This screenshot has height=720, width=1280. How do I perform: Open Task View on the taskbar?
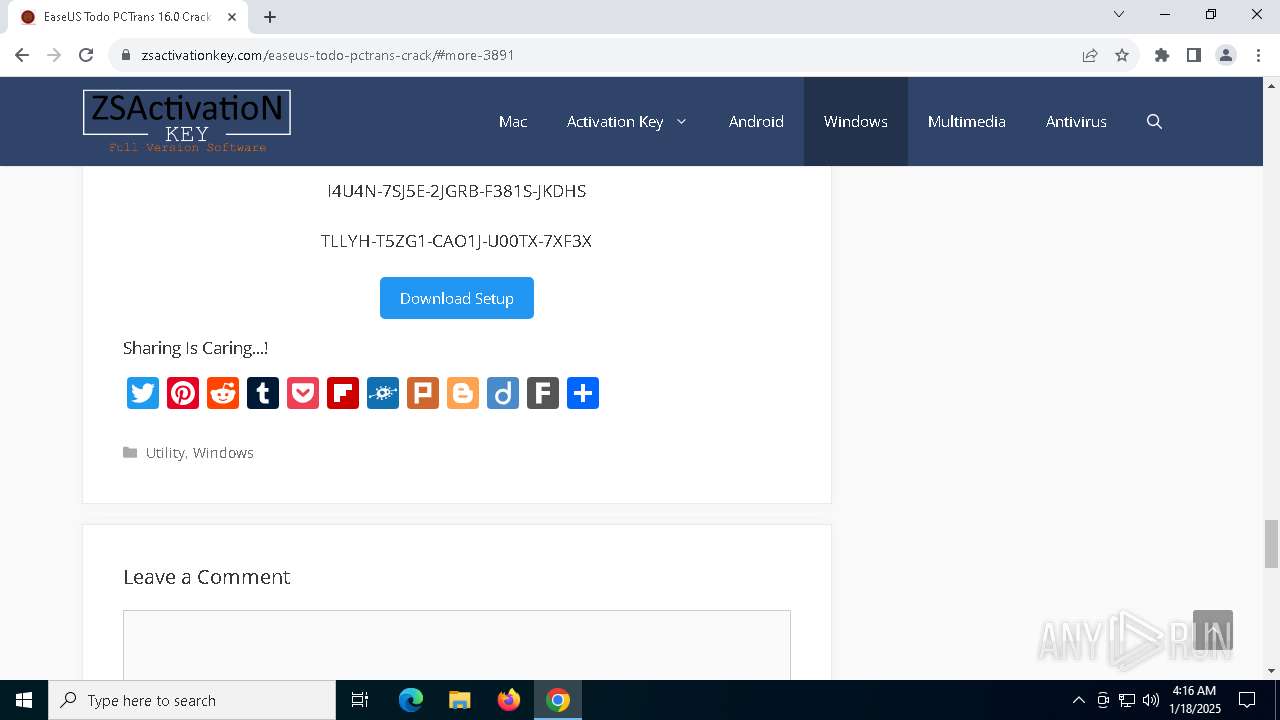(x=360, y=700)
